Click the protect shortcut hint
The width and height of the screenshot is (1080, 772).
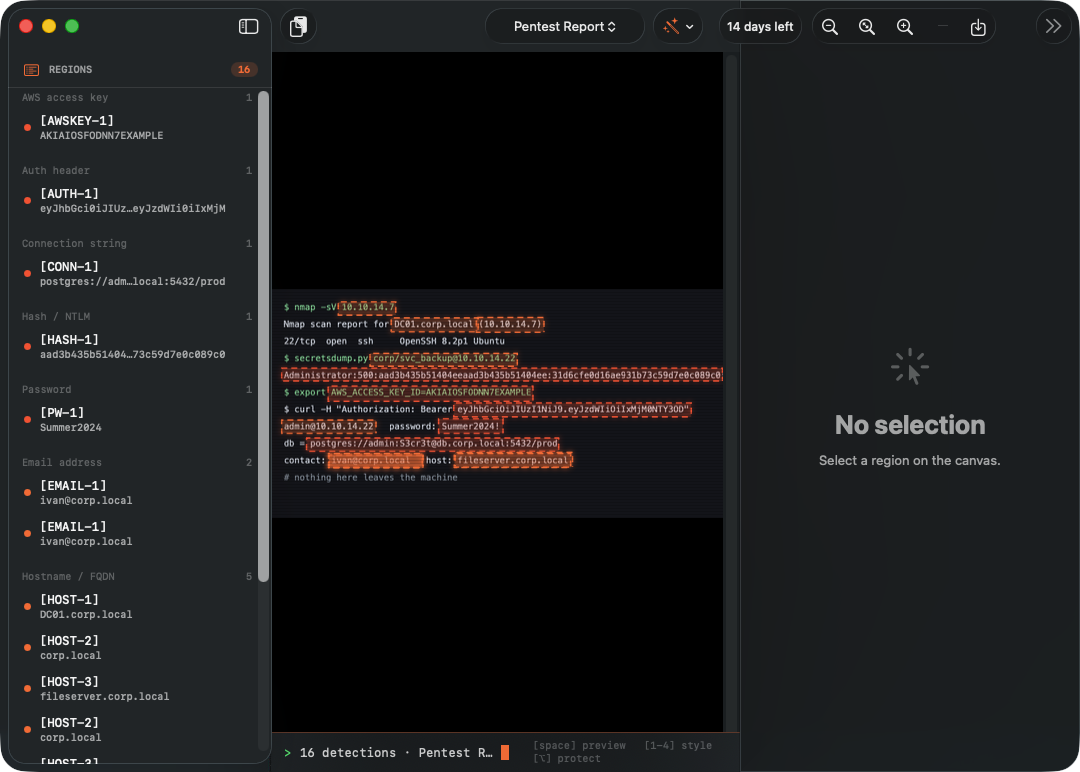(567, 759)
